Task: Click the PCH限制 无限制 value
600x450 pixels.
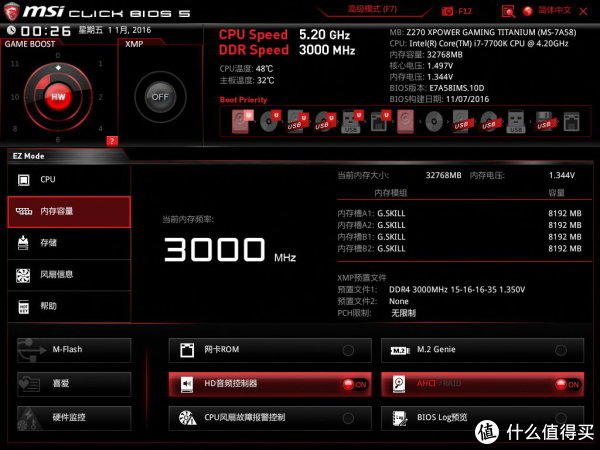Action: pyautogui.click(x=403, y=313)
